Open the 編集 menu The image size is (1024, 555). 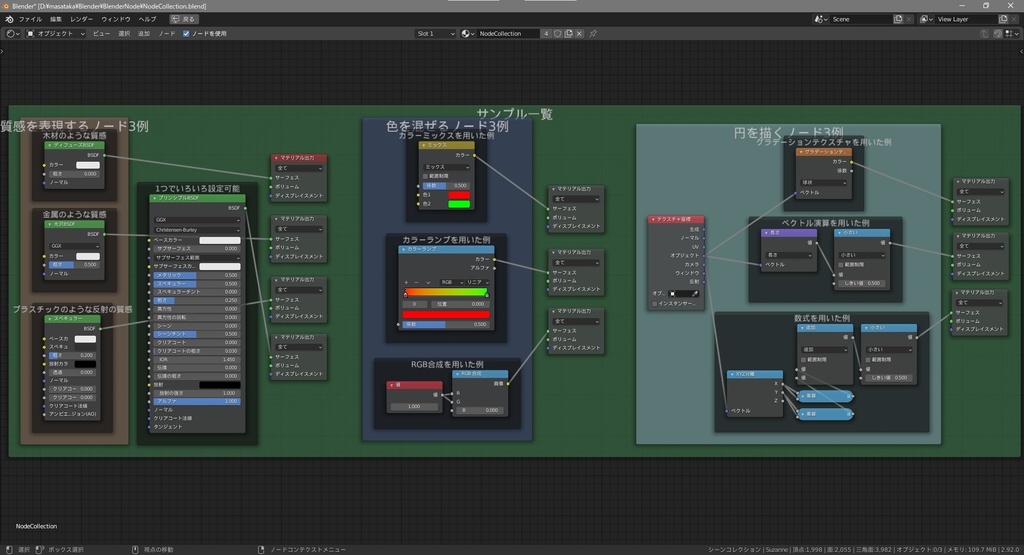[x=56, y=19]
